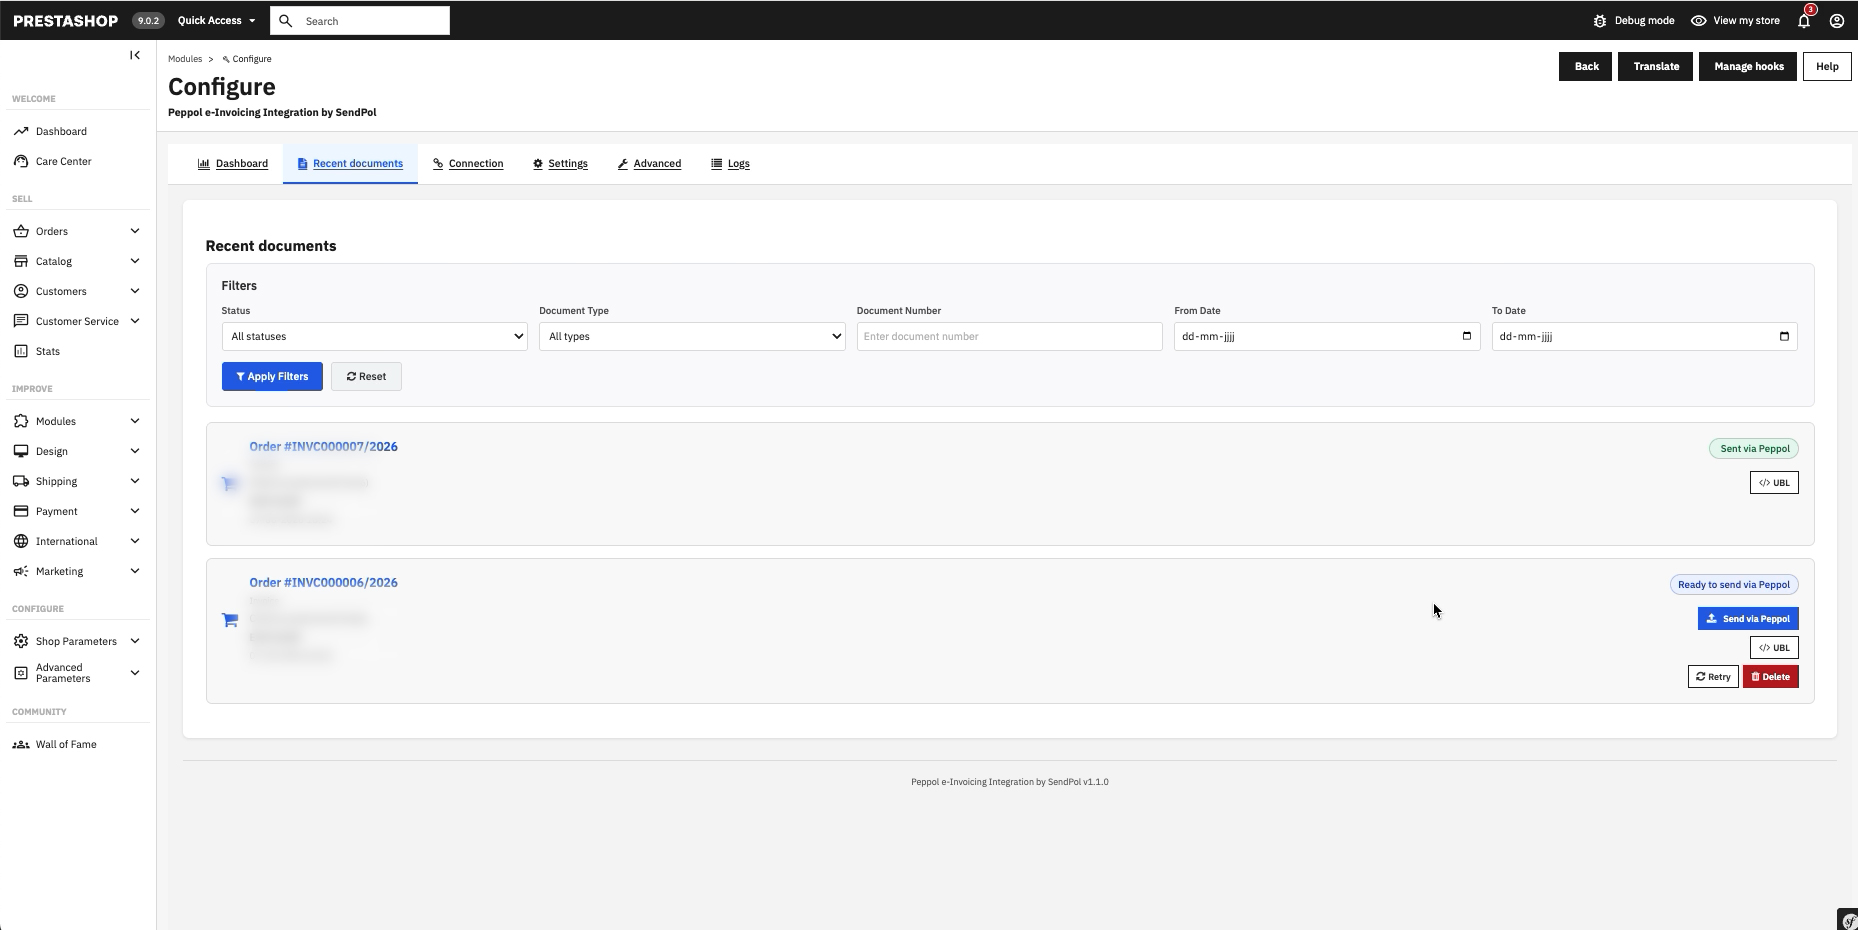The image size is (1858, 930).
Task: Click the red Delete button
Action: [1771, 677]
